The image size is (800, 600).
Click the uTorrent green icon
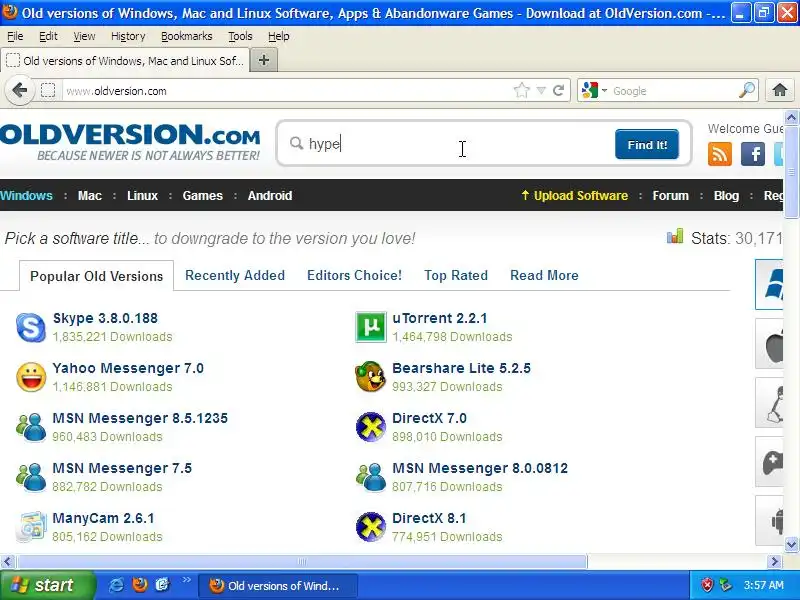371,327
